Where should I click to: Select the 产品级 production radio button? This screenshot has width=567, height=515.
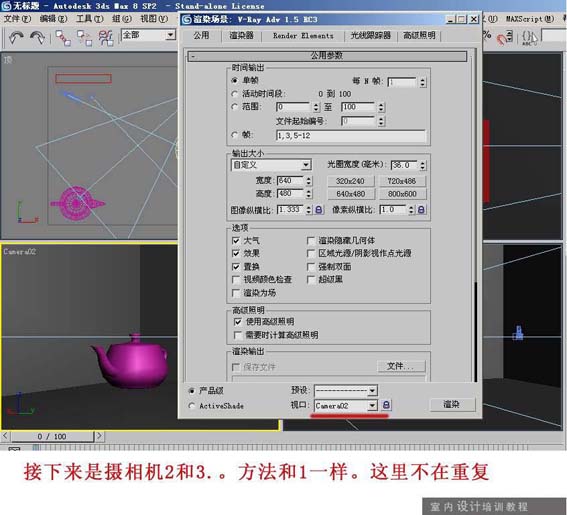[x=192, y=391]
